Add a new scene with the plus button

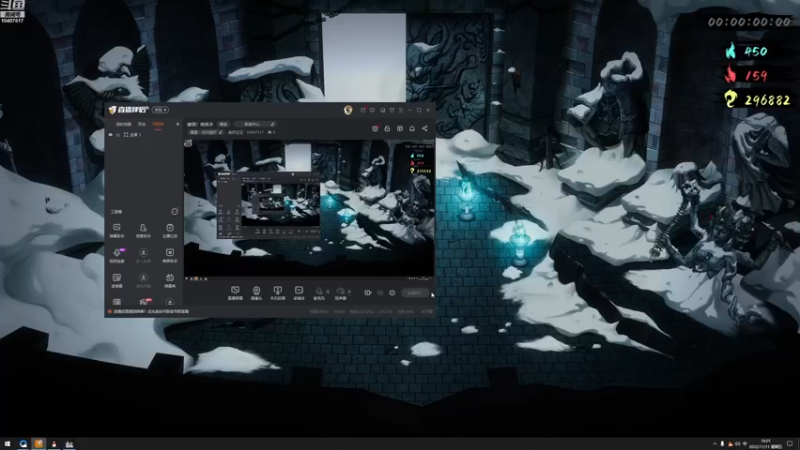pos(178,124)
